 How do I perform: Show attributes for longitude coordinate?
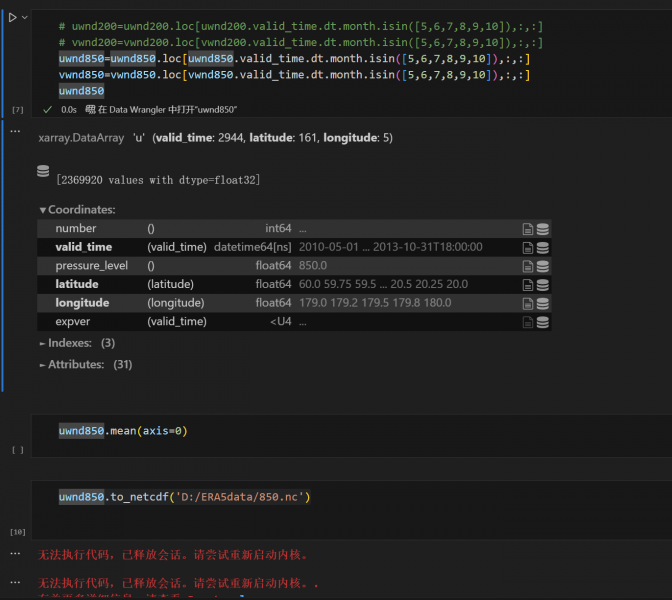(527, 303)
